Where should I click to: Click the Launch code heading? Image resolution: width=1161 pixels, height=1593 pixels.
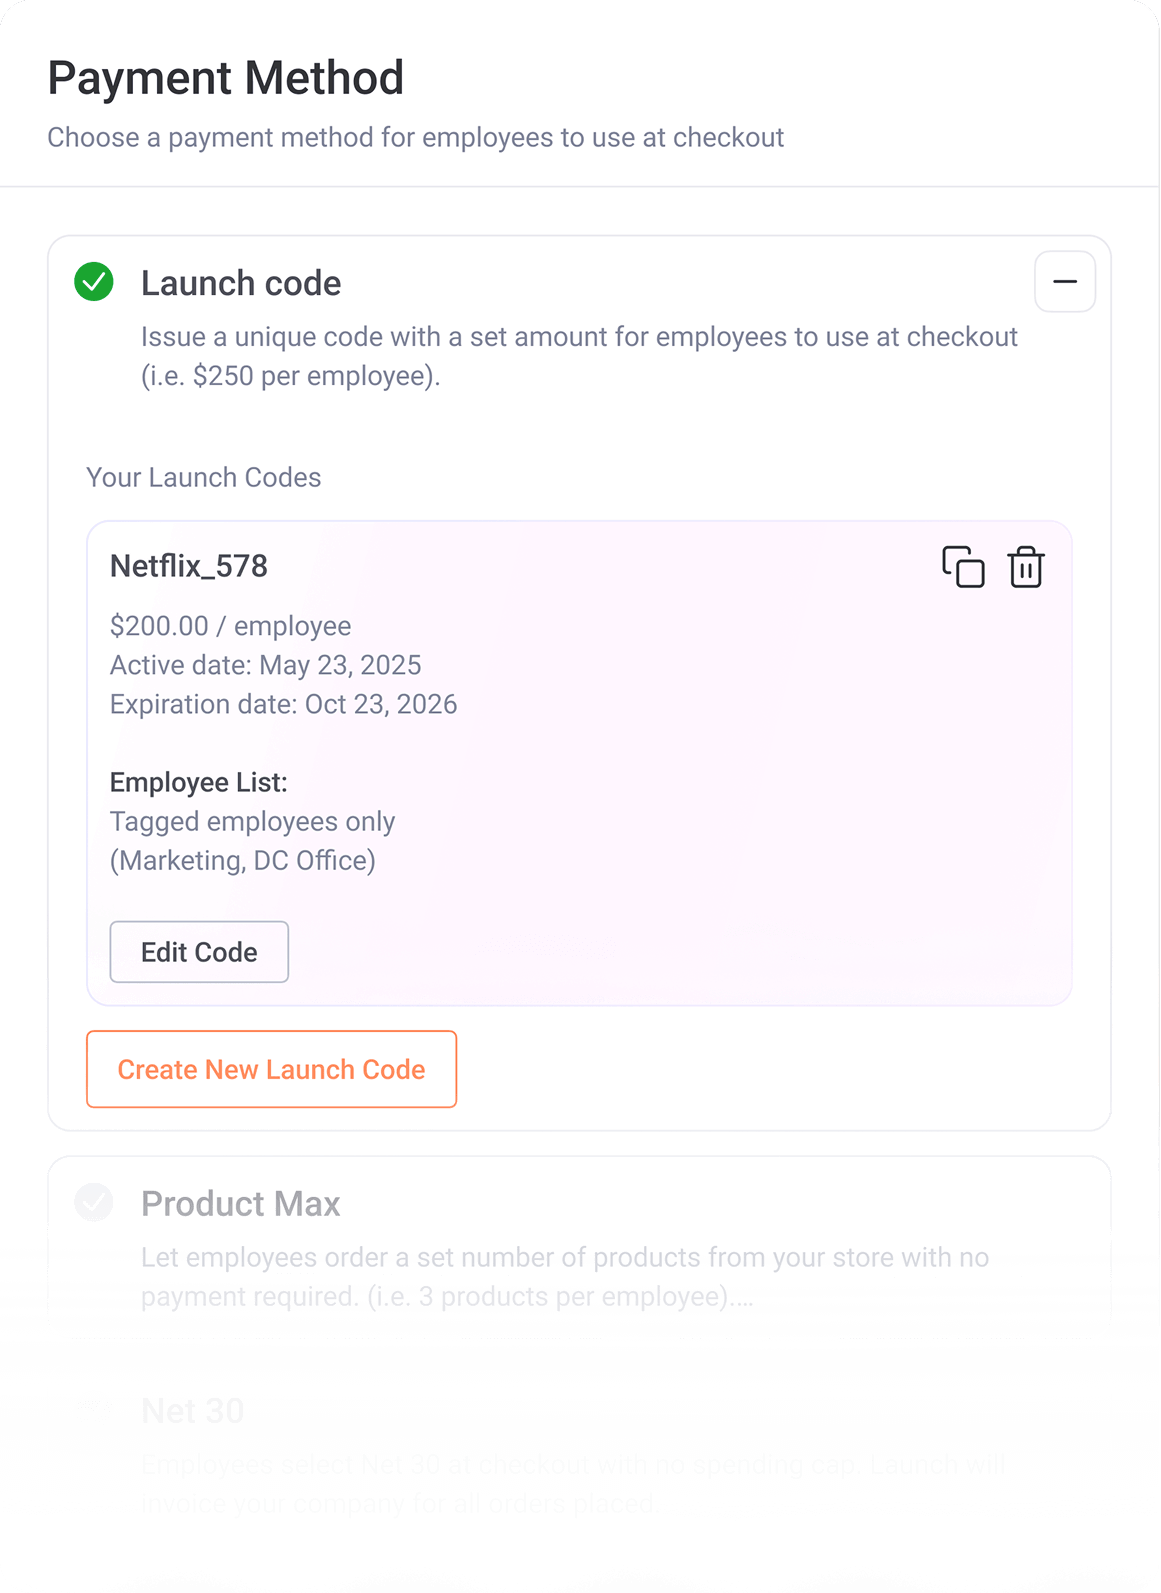241,284
